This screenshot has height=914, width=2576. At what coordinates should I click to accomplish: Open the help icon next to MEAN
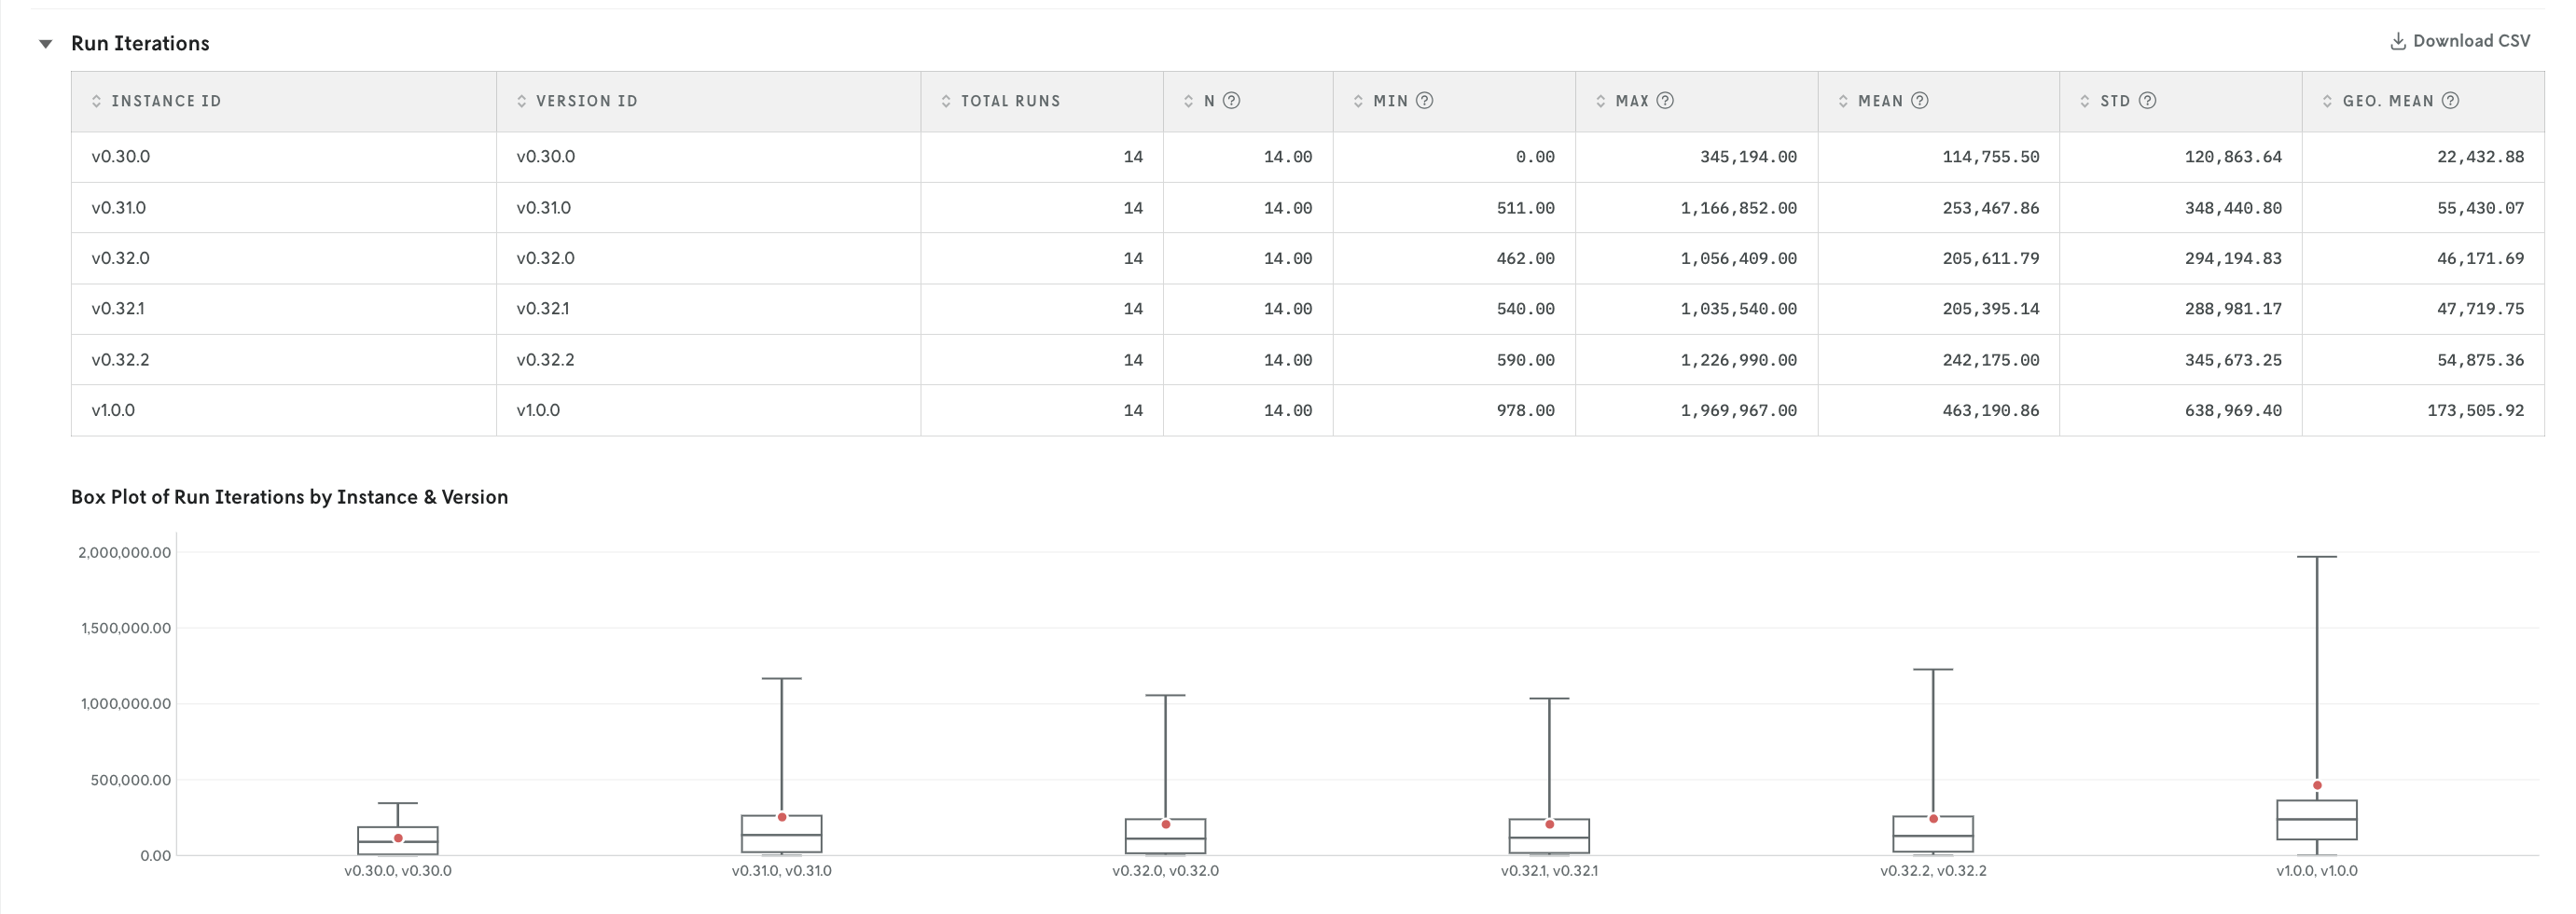pos(1920,100)
